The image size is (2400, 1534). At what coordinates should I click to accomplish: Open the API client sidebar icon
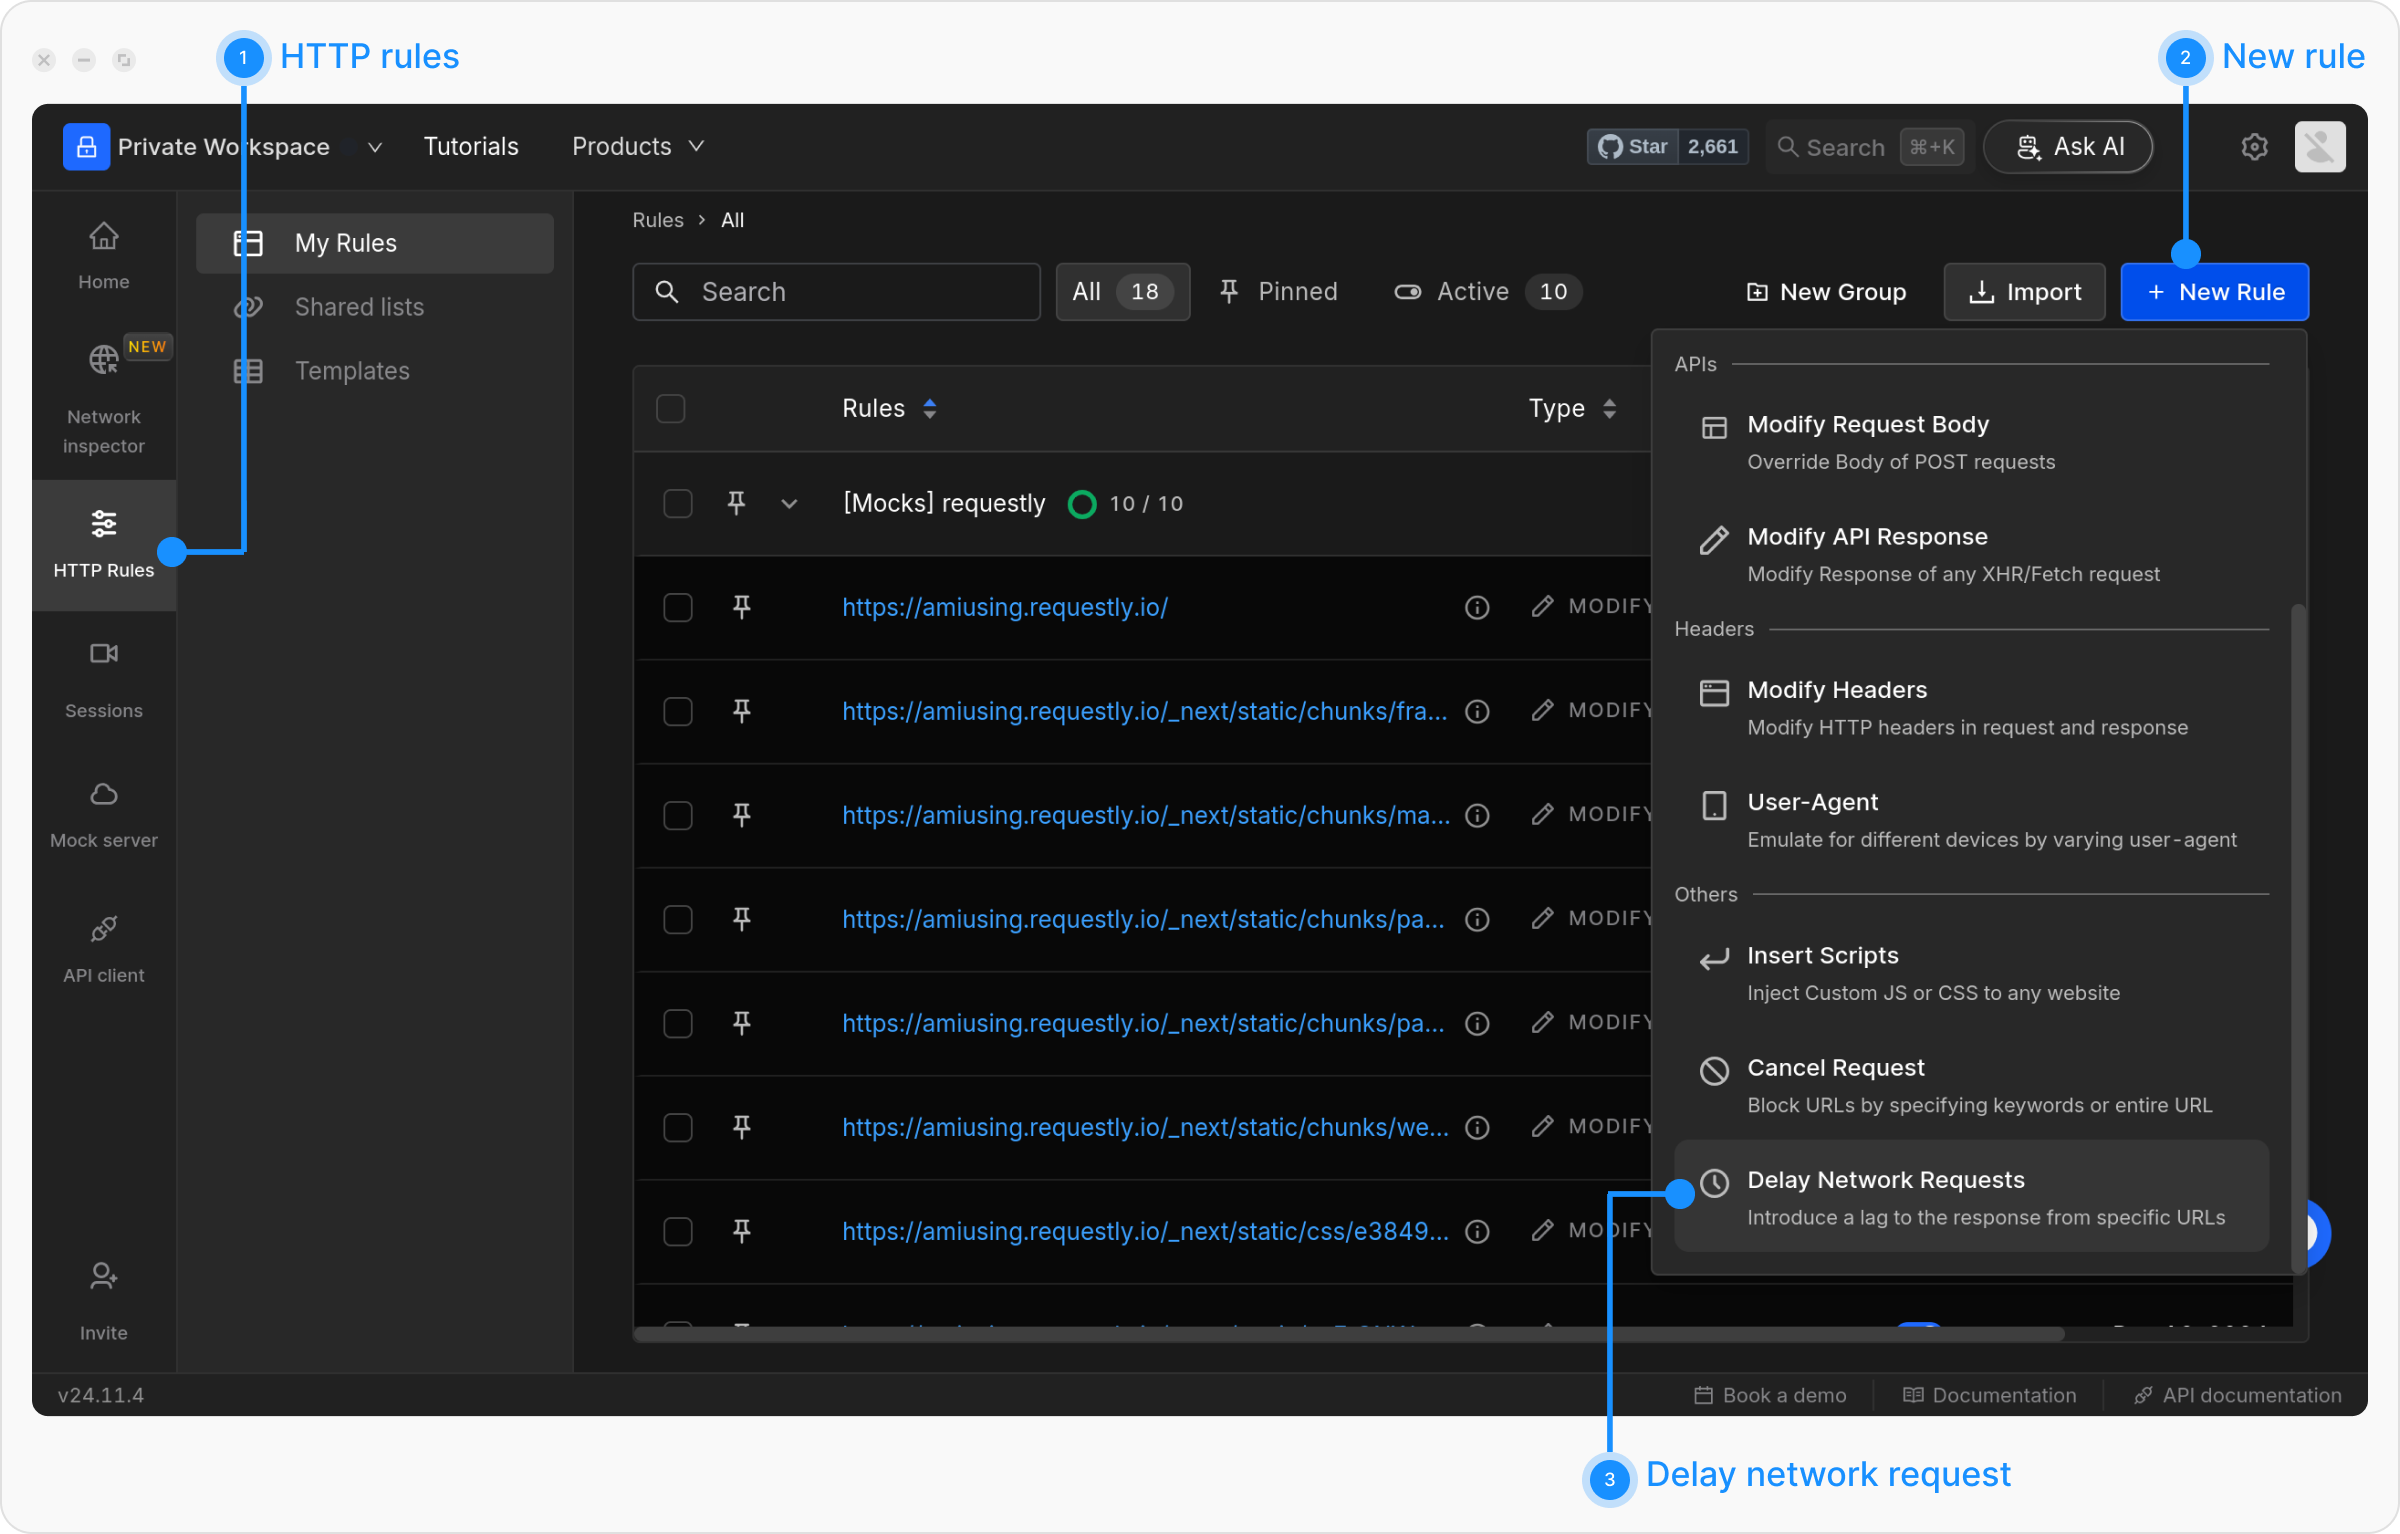[104, 929]
